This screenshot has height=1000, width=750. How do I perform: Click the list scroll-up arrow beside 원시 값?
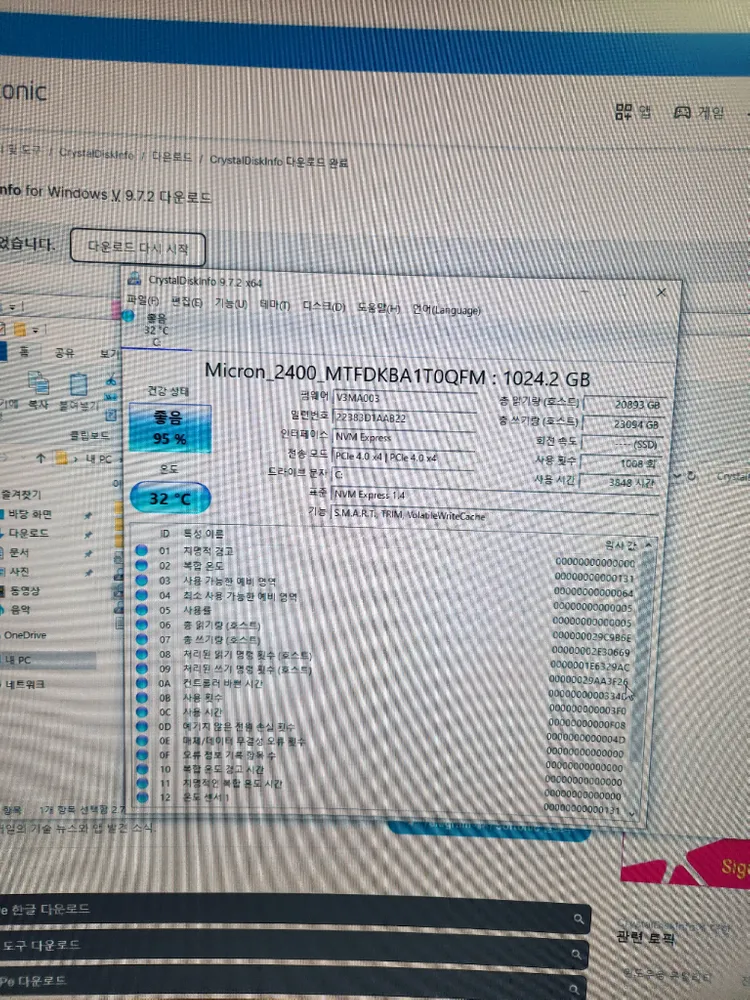[649, 545]
